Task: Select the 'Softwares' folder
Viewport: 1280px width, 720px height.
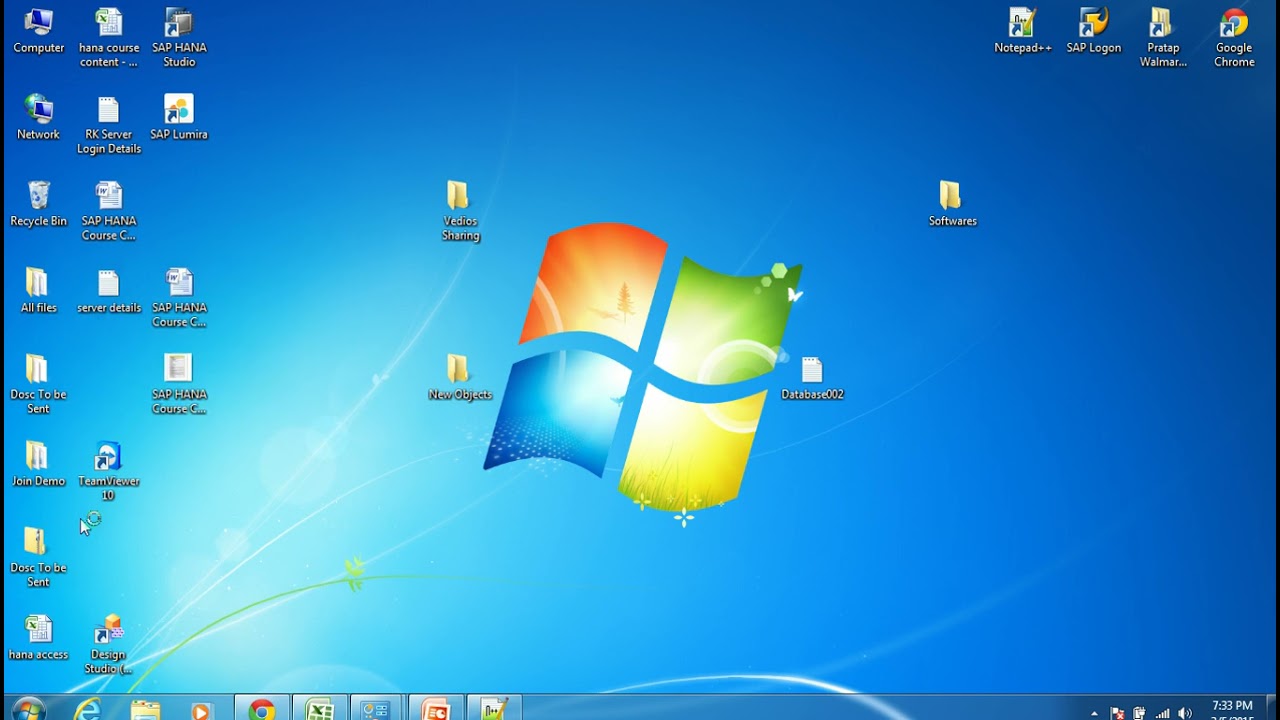Action: click(952, 204)
